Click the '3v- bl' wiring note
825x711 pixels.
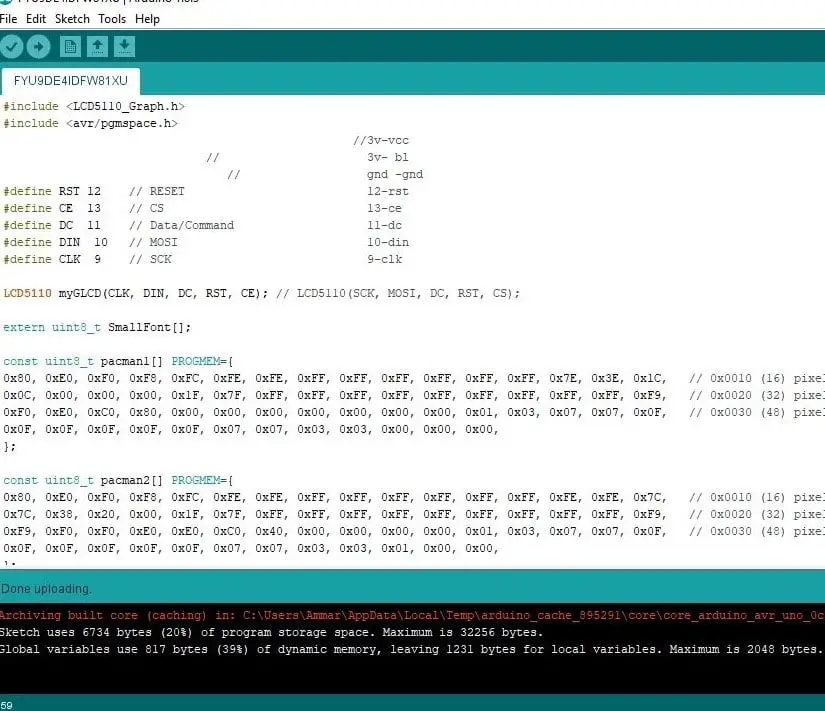pos(388,157)
